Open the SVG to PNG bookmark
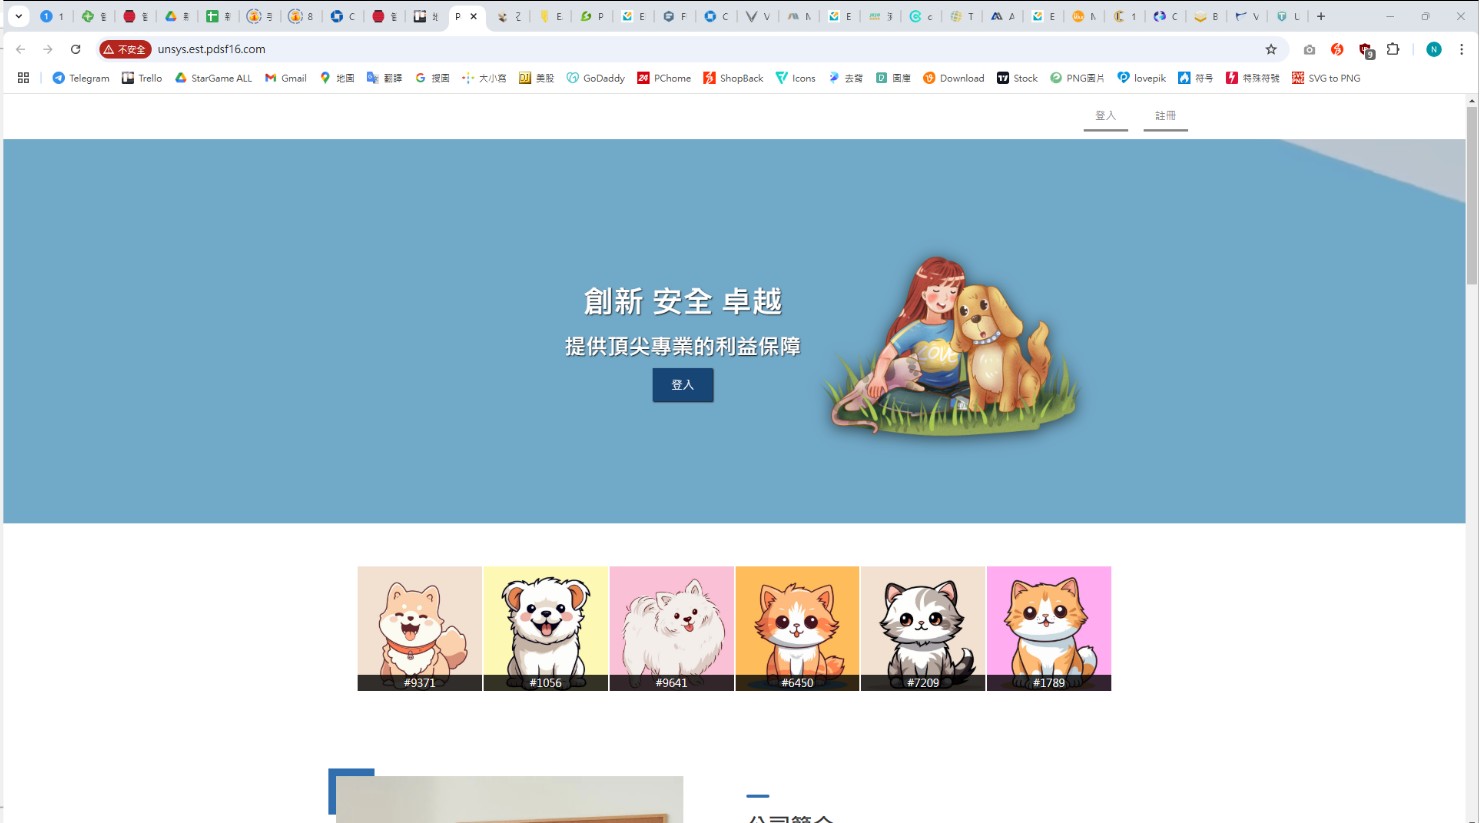 1326,78
